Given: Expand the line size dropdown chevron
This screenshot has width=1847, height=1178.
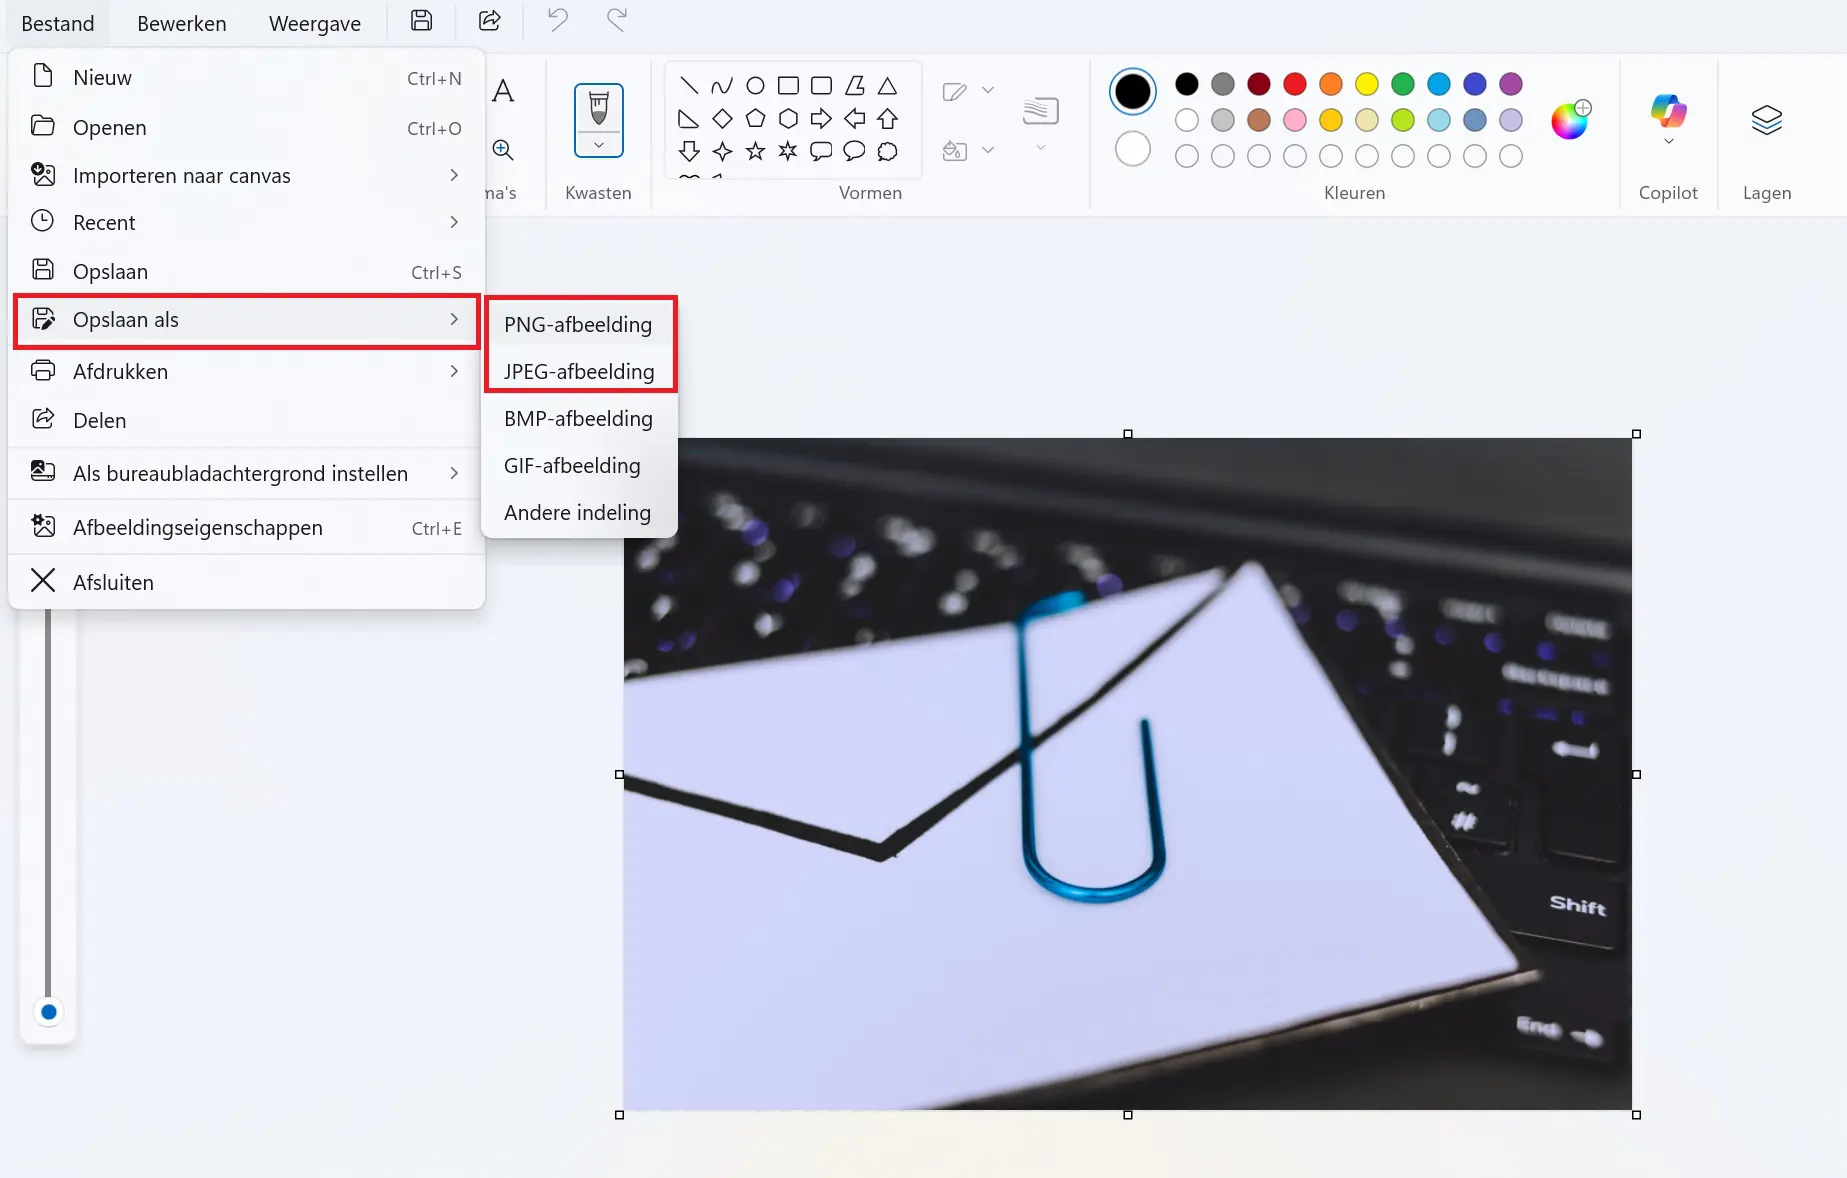Looking at the screenshot, I should click(x=1040, y=148).
